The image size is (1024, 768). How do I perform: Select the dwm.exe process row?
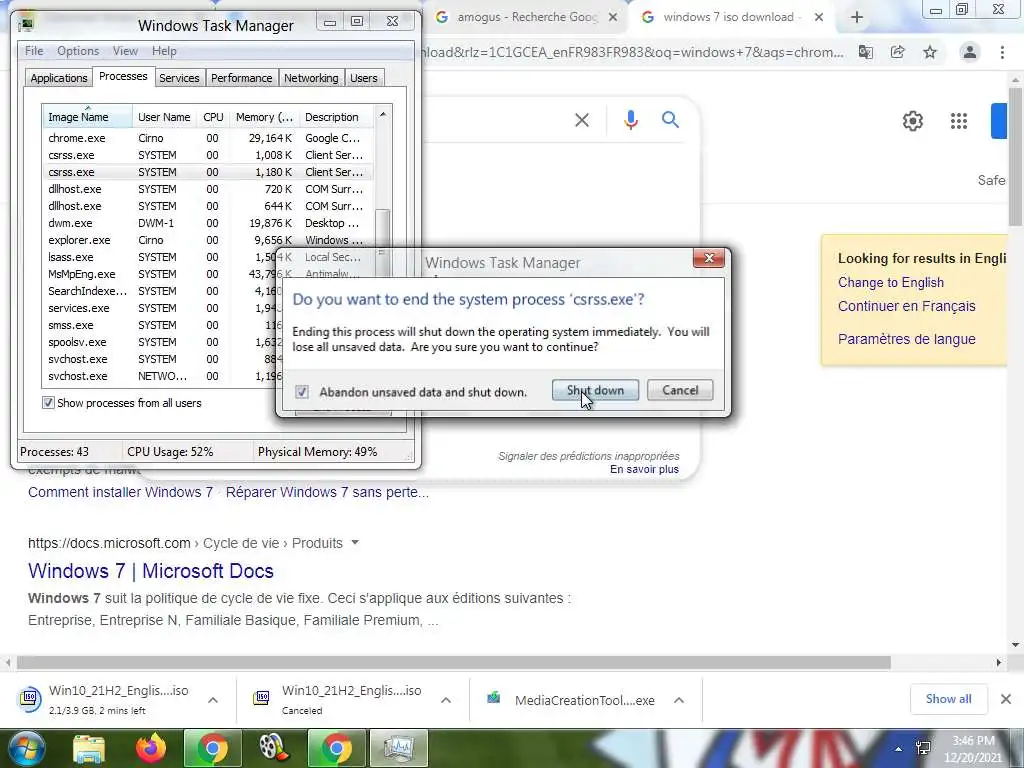(208, 223)
